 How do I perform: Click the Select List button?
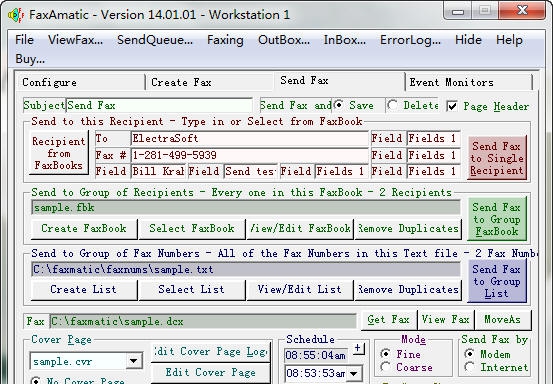192,289
